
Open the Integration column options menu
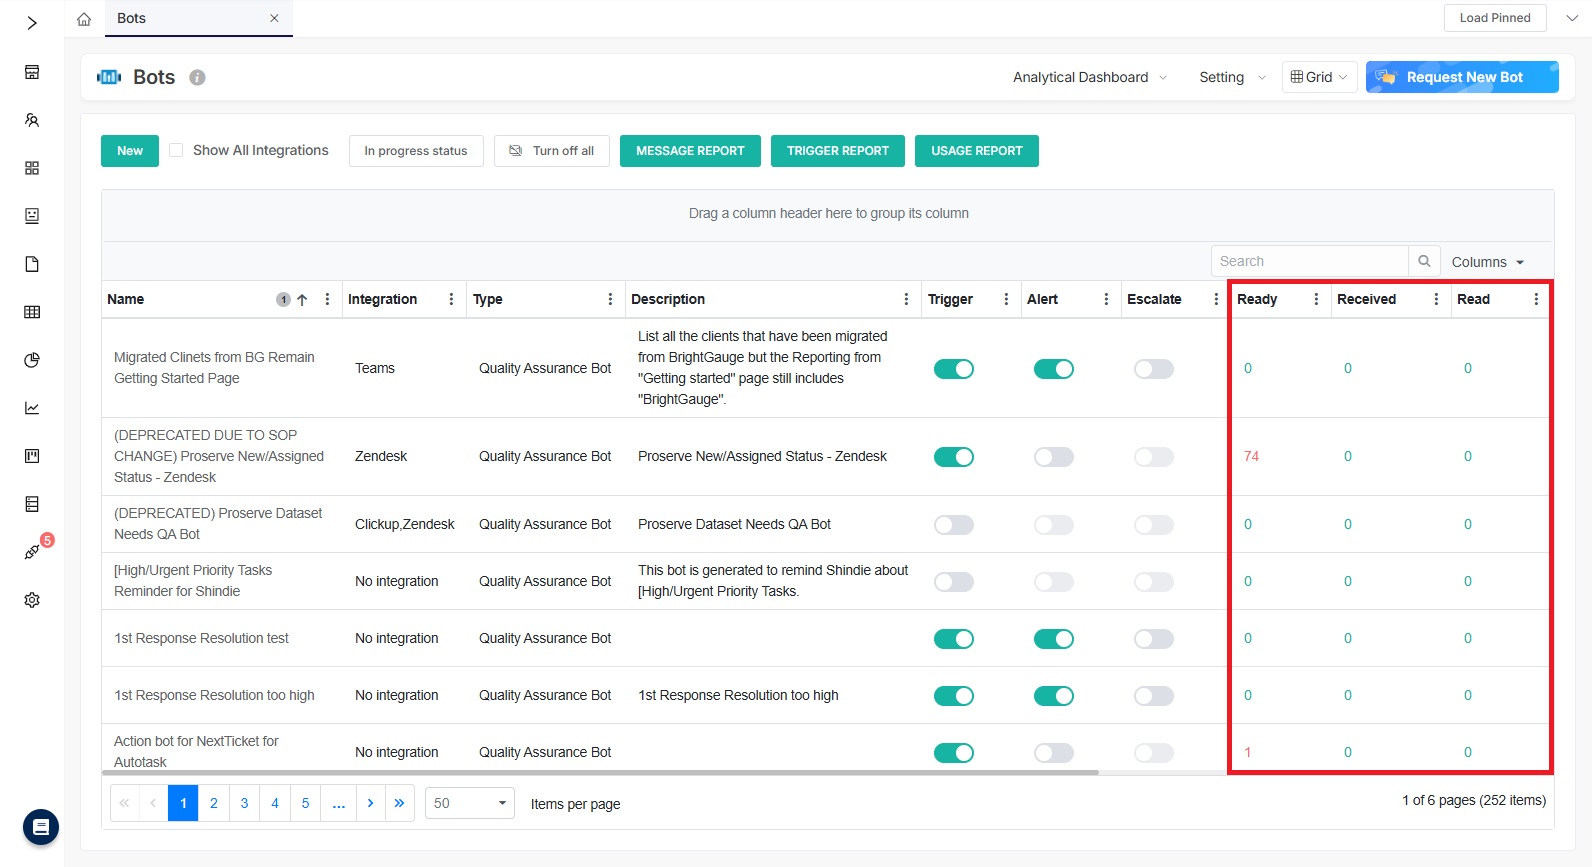(x=451, y=299)
